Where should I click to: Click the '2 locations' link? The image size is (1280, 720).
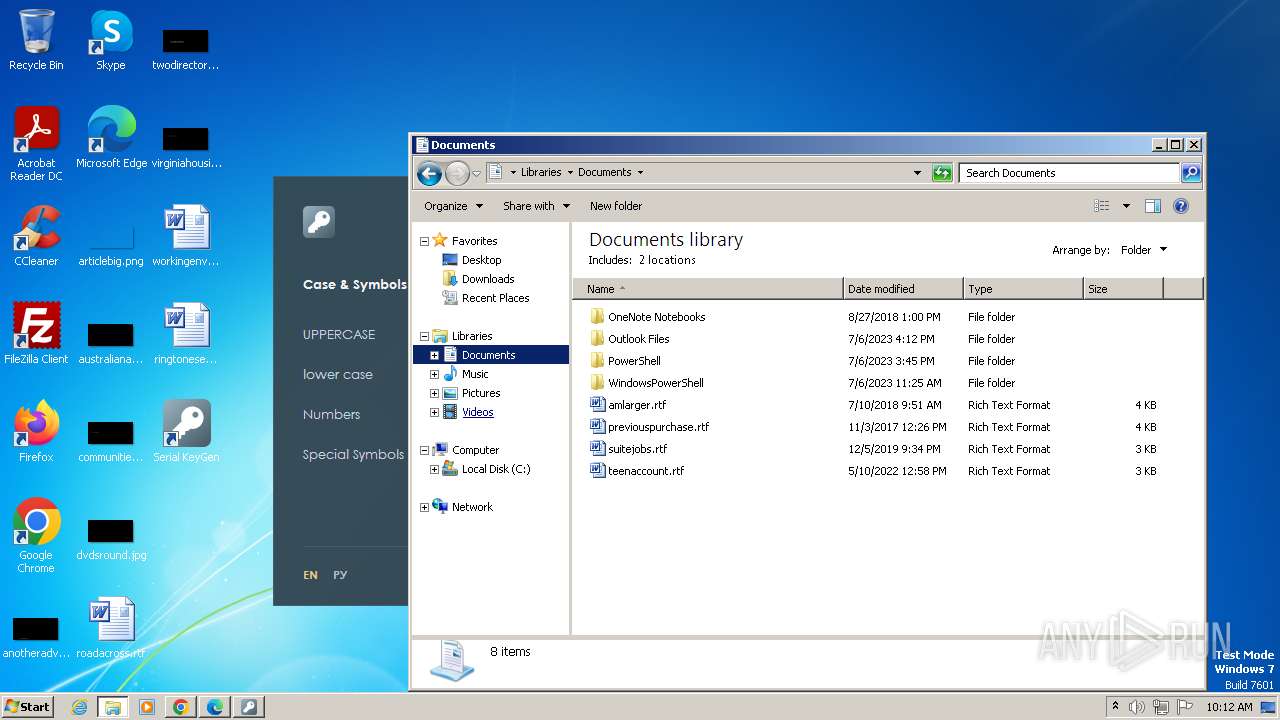tap(667, 260)
